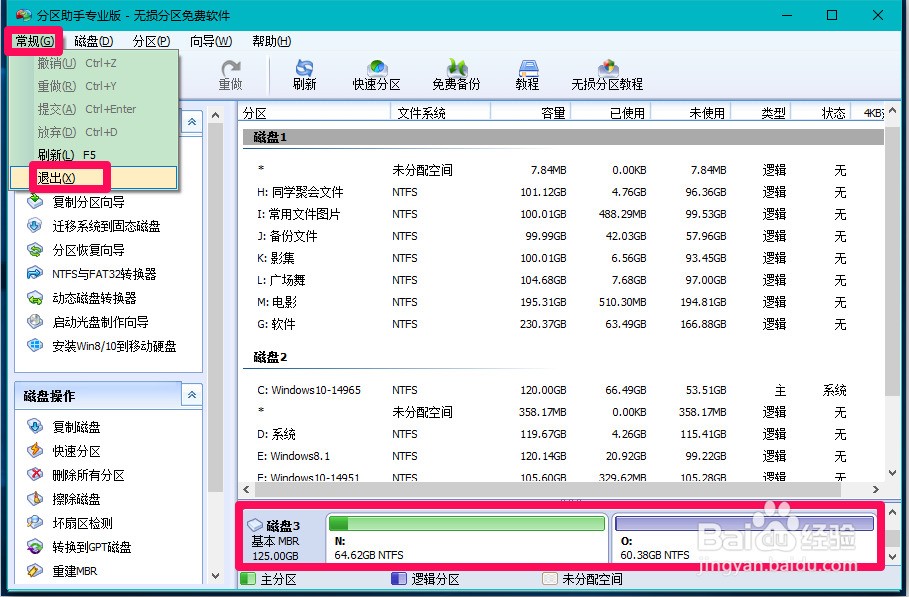This screenshot has height=597, width=909.
Task: Click the green 主分区 legend swatch
Action: 249,578
